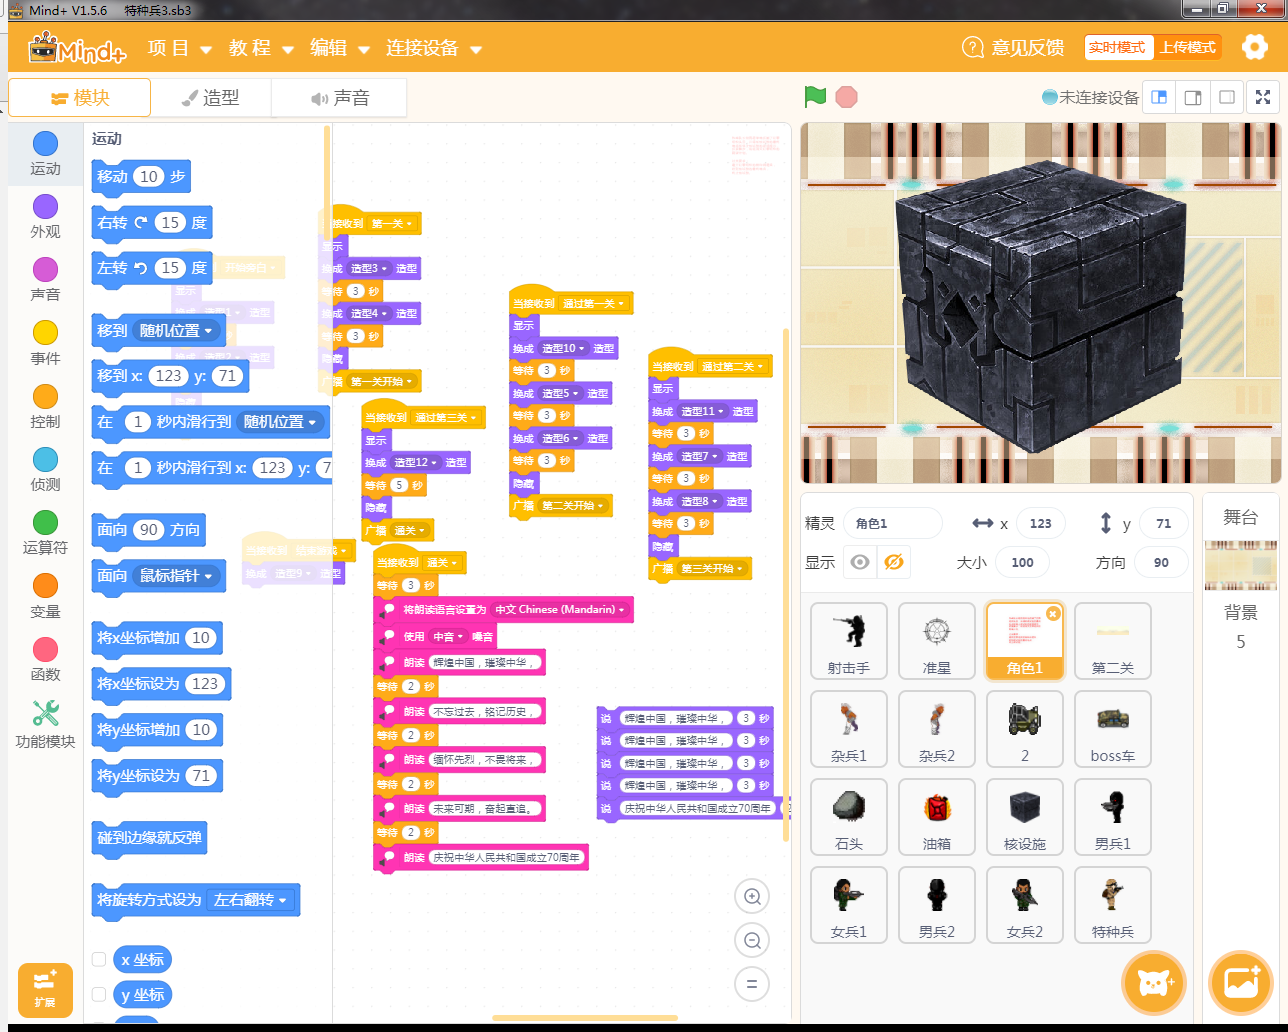Select the 油箱 fuel tank sprite
The image size is (1288, 1032).
(x=937, y=817)
